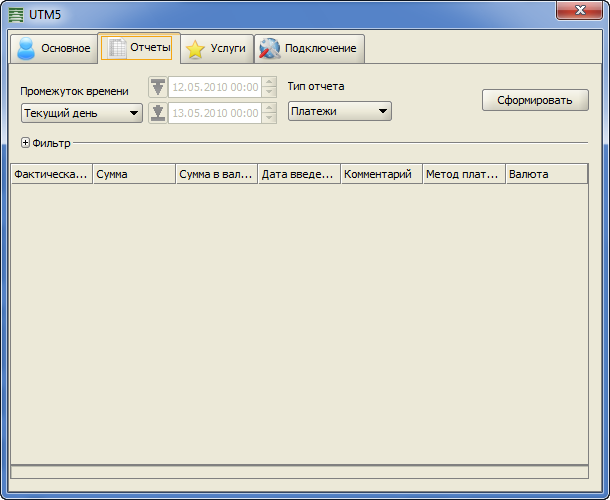The height and width of the screenshot is (500, 610).
Task: Click the start date arrow icon
Action: pos(158,87)
